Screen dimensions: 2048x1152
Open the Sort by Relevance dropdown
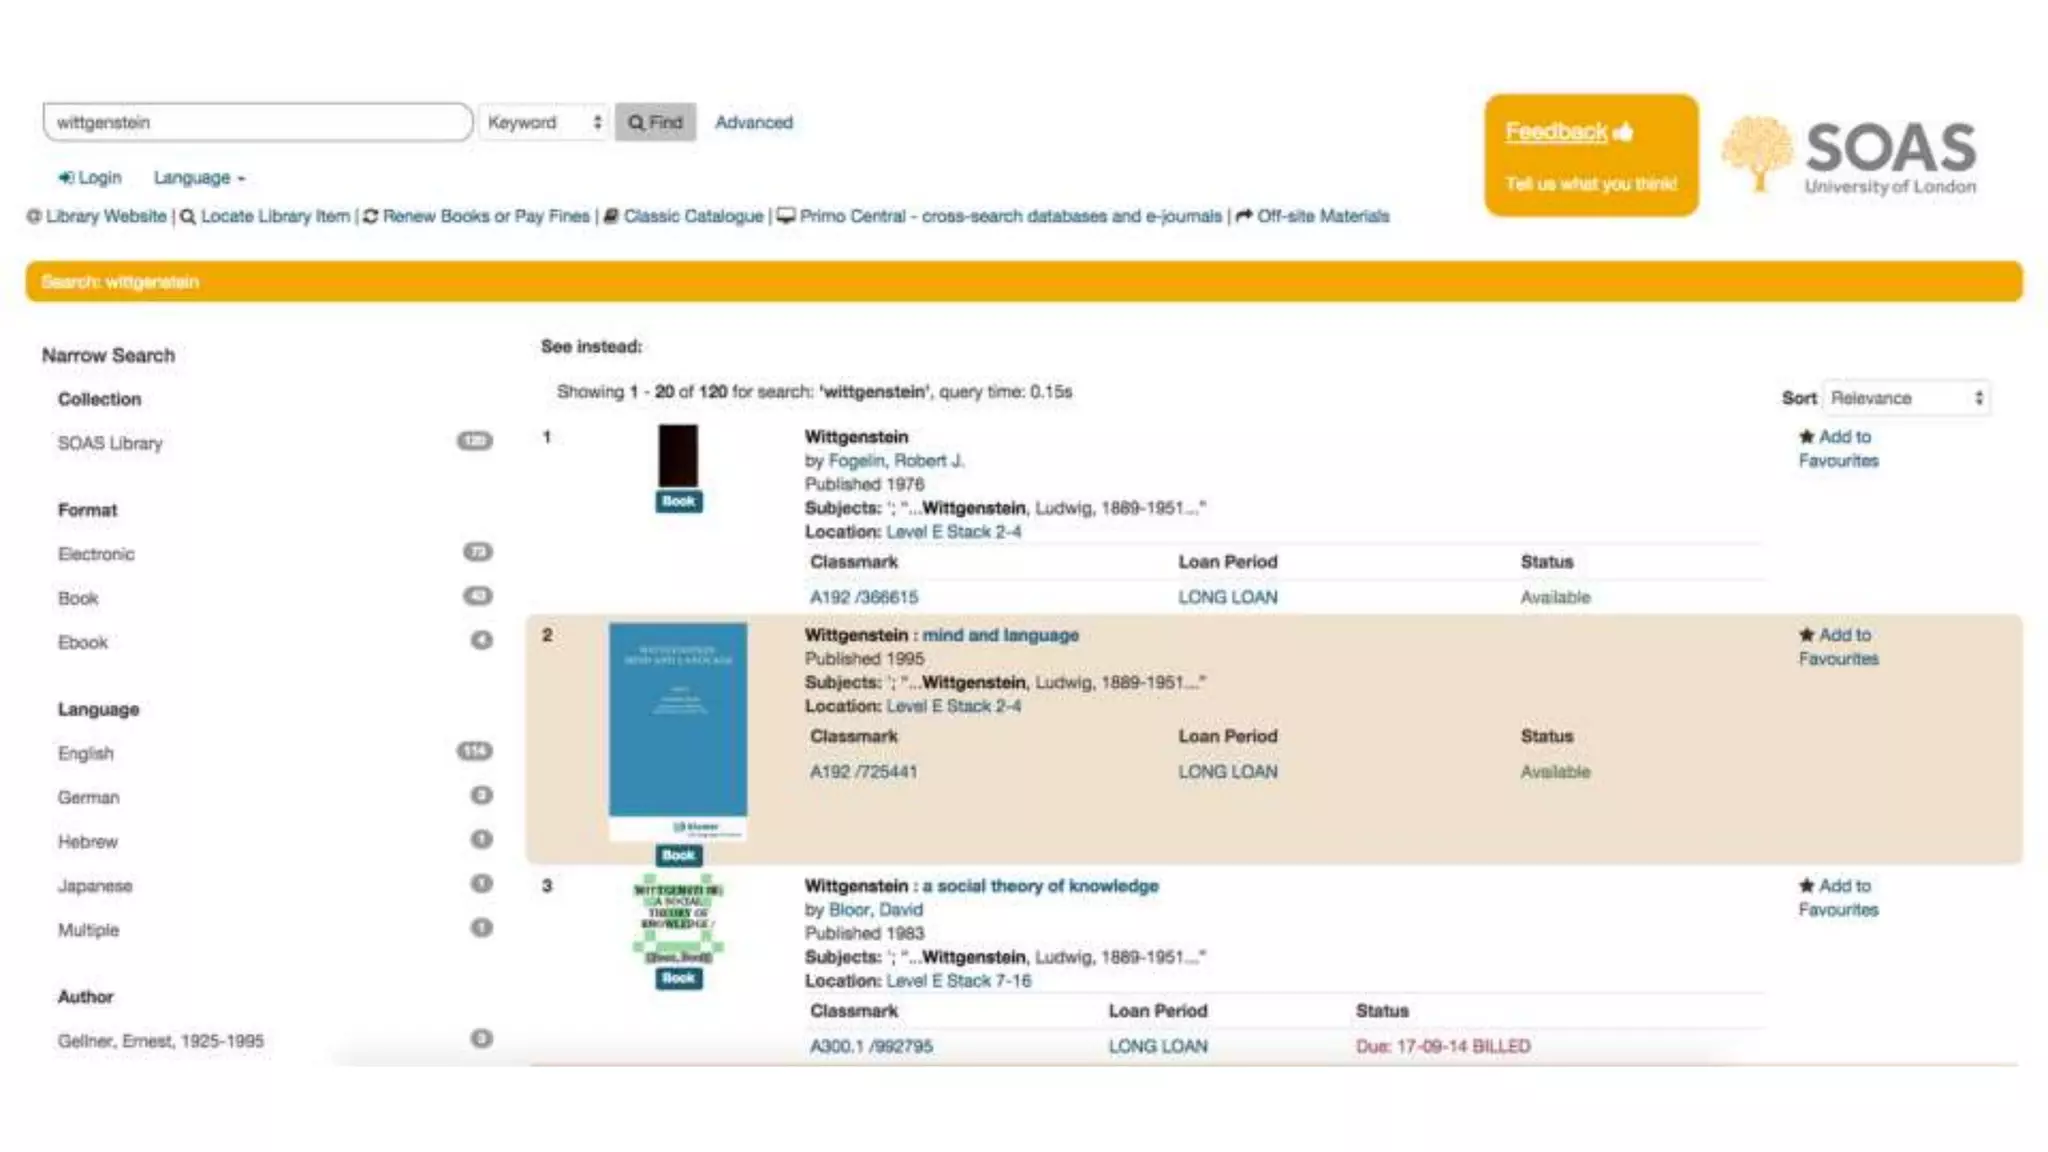click(1905, 398)
